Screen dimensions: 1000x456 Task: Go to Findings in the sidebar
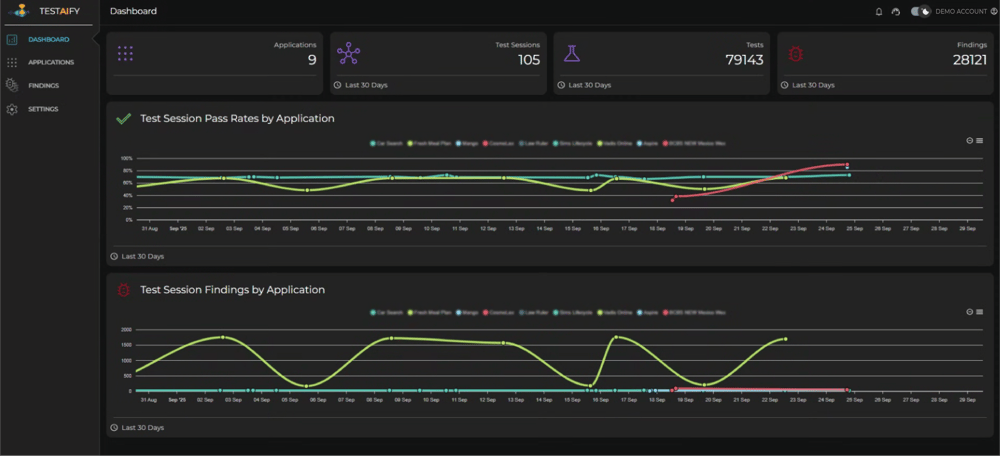pyautogui.click(x=43, y=86)
